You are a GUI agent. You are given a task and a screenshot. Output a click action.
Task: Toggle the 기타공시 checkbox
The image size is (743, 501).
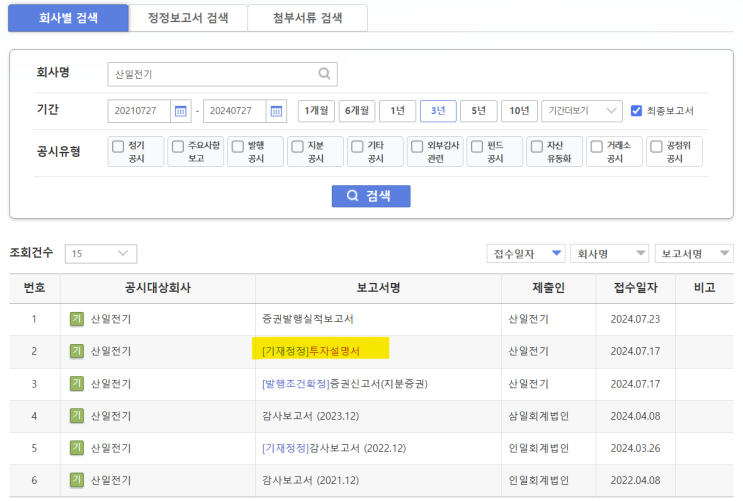click(357, 146)
